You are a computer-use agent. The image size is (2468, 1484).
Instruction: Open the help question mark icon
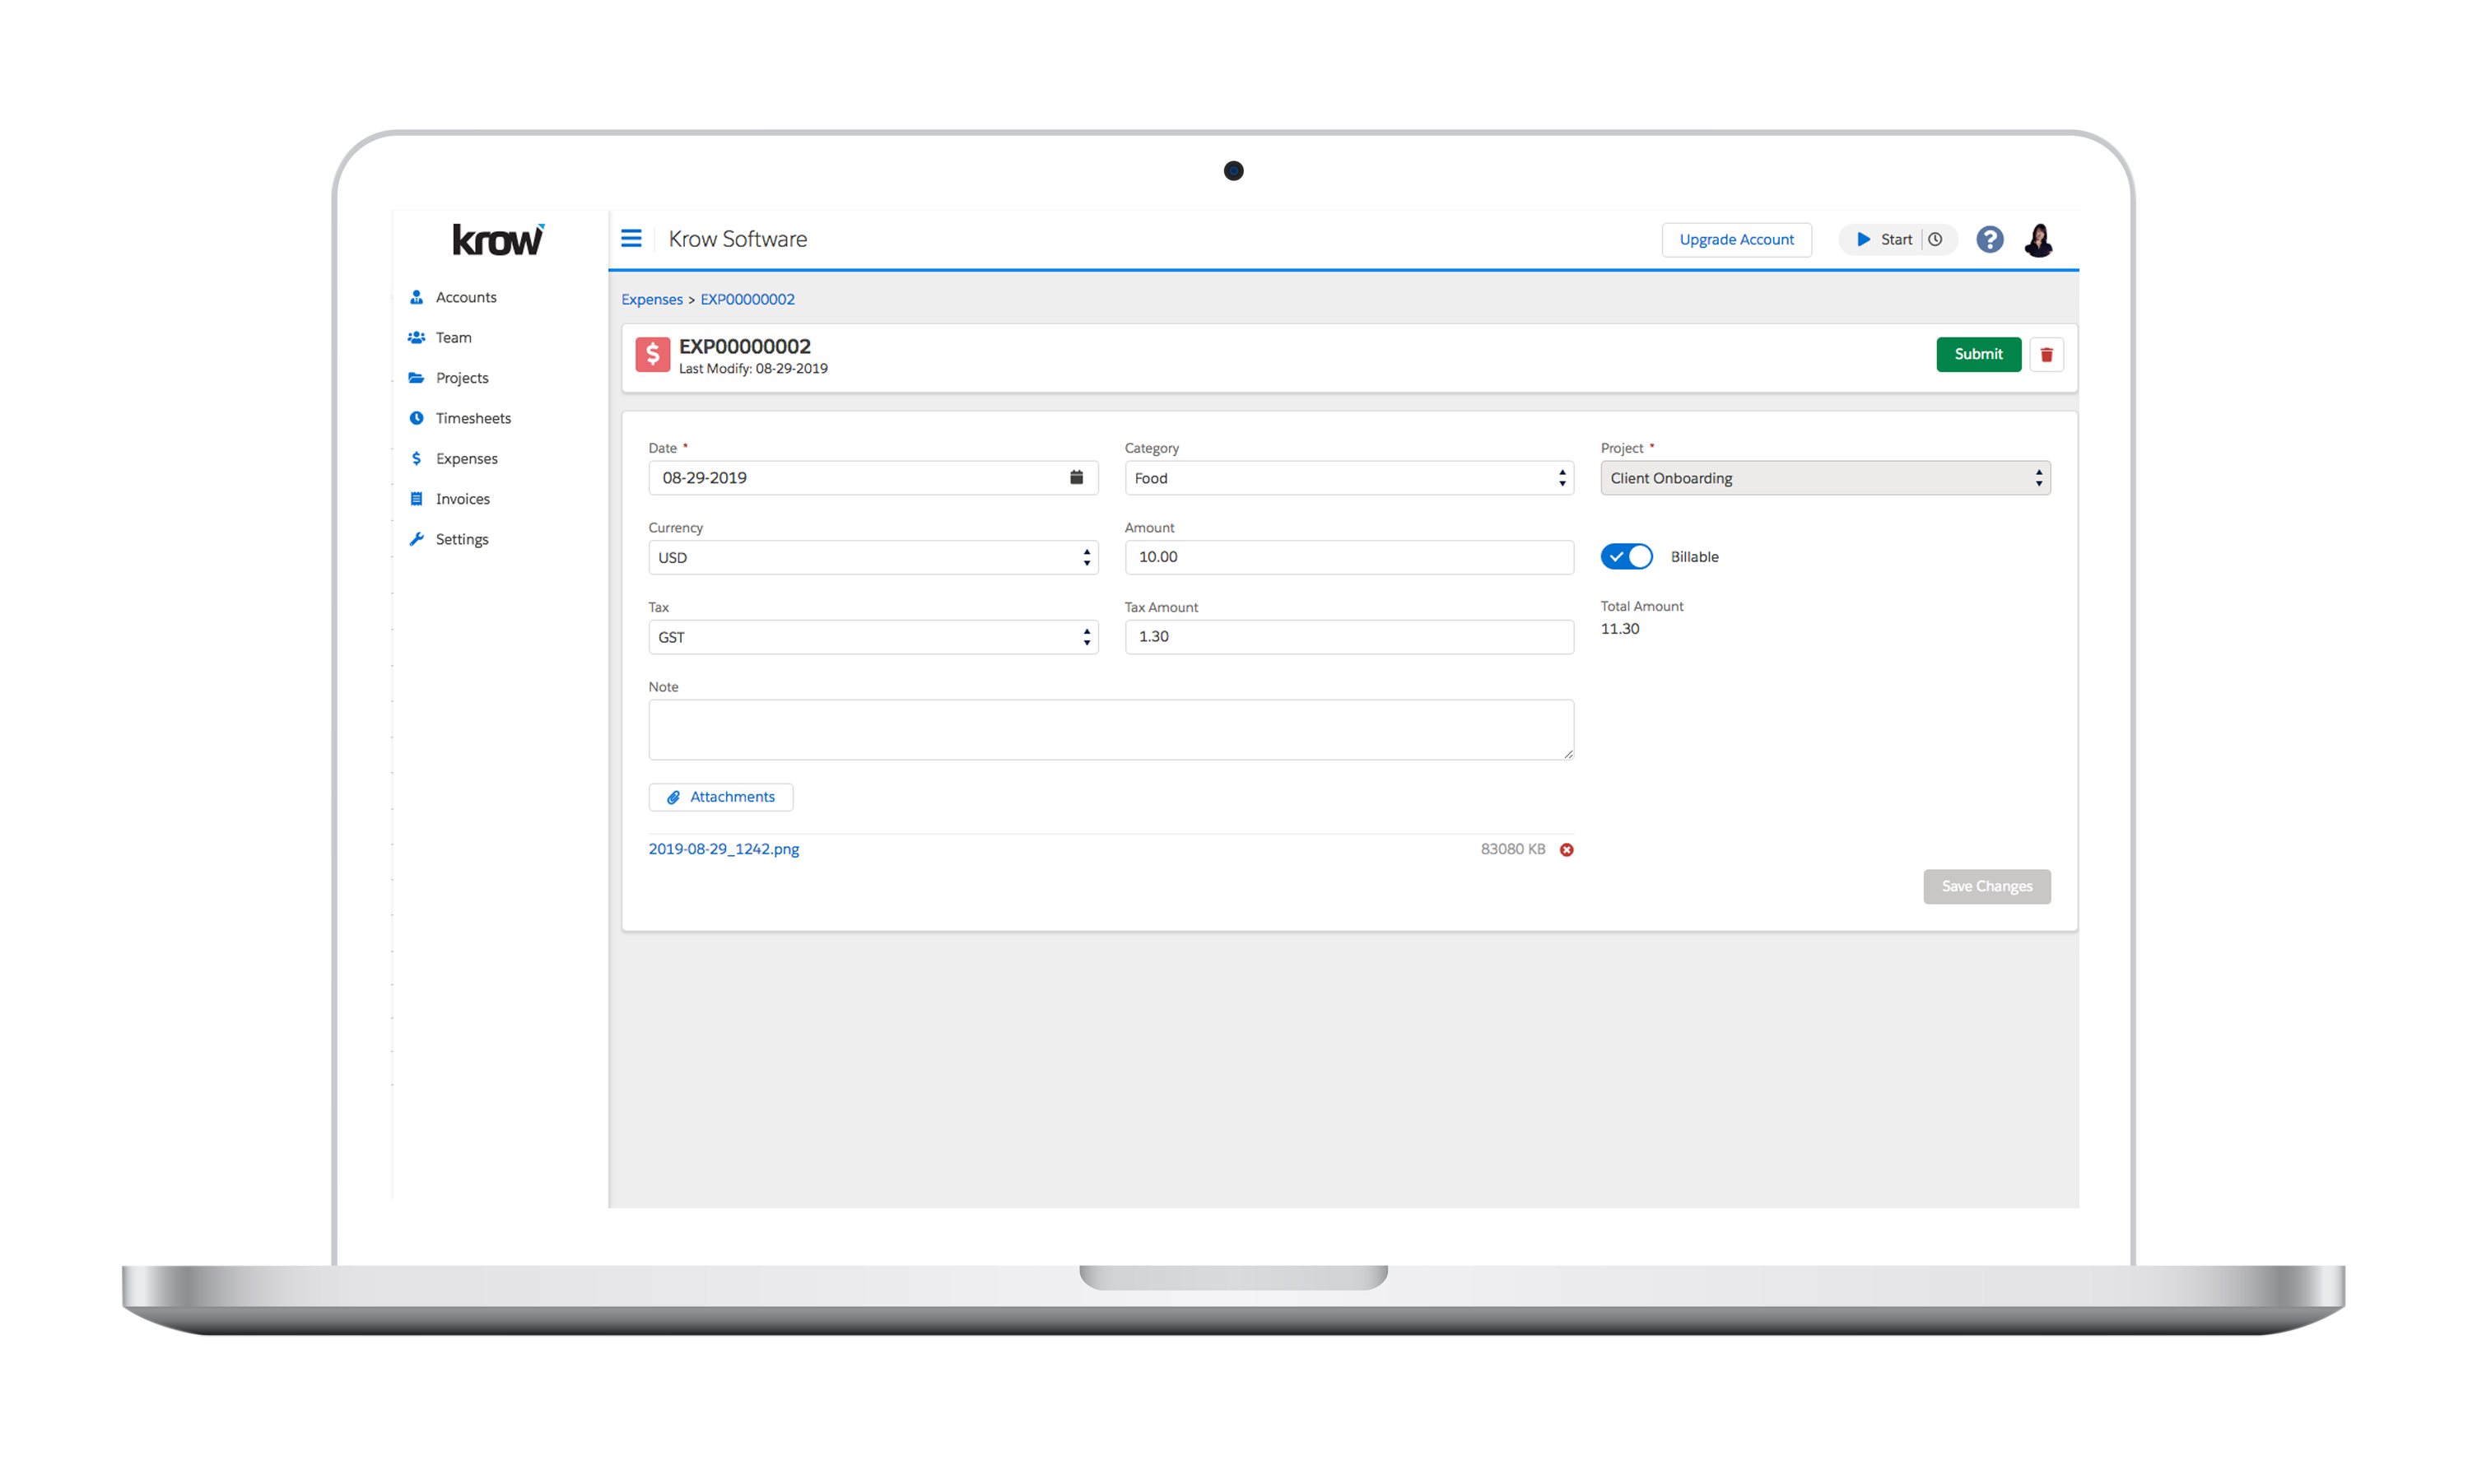point(1989,240)
